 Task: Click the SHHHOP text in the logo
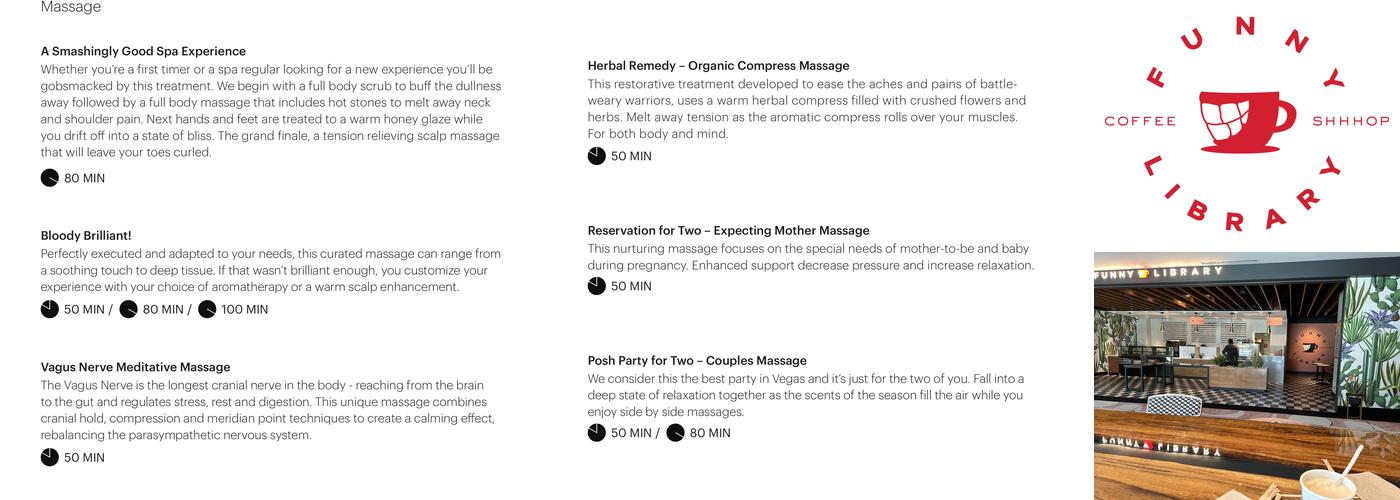[x=1351, y=121]
